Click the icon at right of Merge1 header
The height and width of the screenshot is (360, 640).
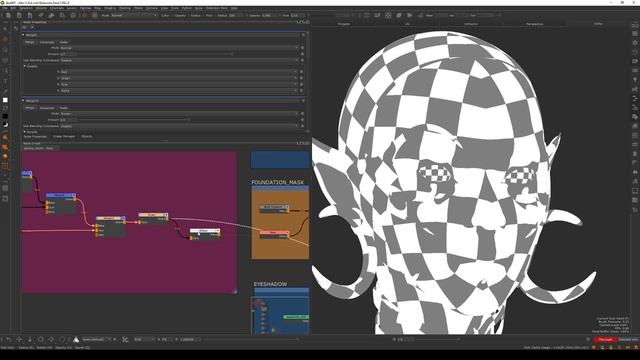pyautogui.click(x=303, y=35)
